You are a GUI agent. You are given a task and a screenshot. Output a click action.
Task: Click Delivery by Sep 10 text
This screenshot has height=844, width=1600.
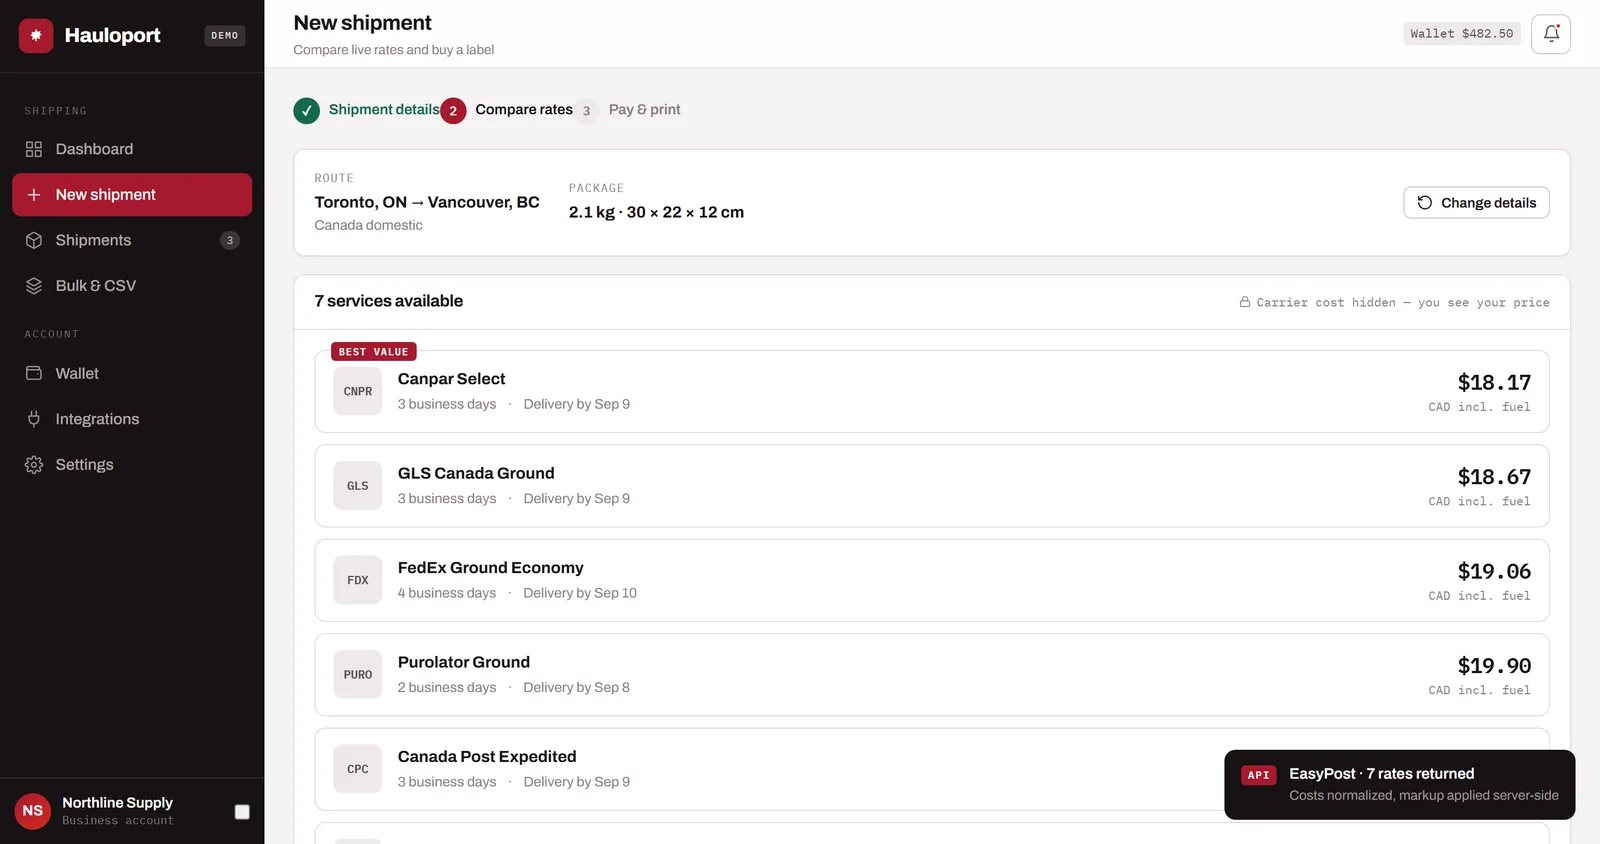coord(580,593)
